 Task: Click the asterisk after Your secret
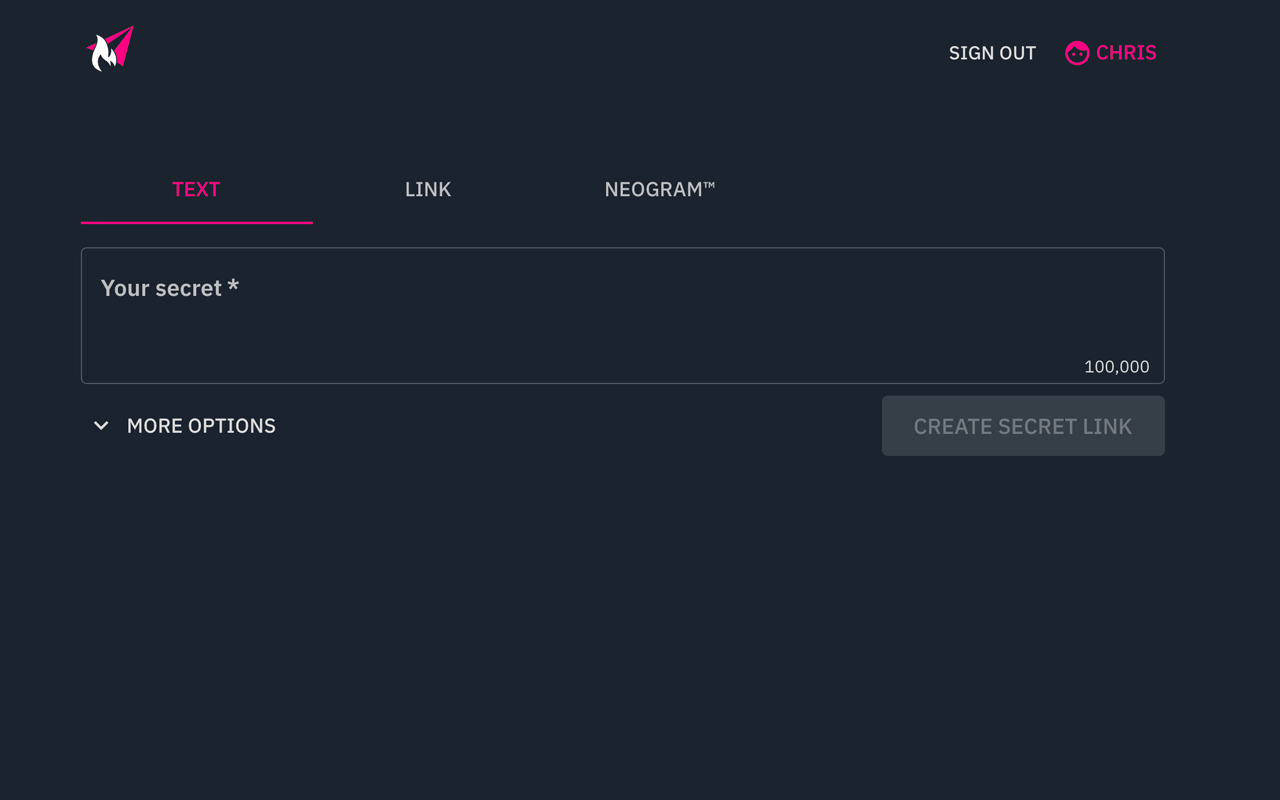(233, 286)
